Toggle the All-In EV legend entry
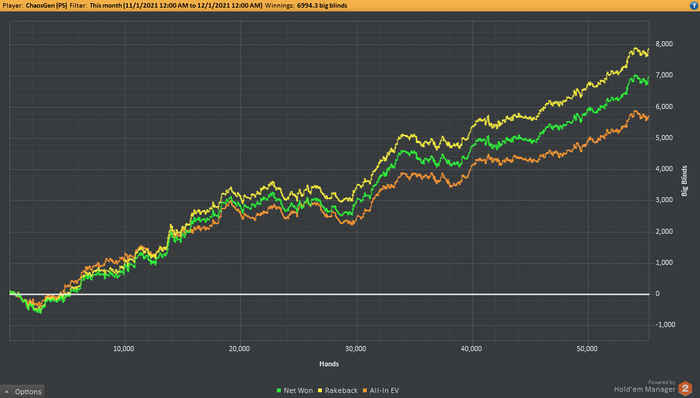Image resolution: width=700 pixels, height=398 pixels. coord(381,390)
